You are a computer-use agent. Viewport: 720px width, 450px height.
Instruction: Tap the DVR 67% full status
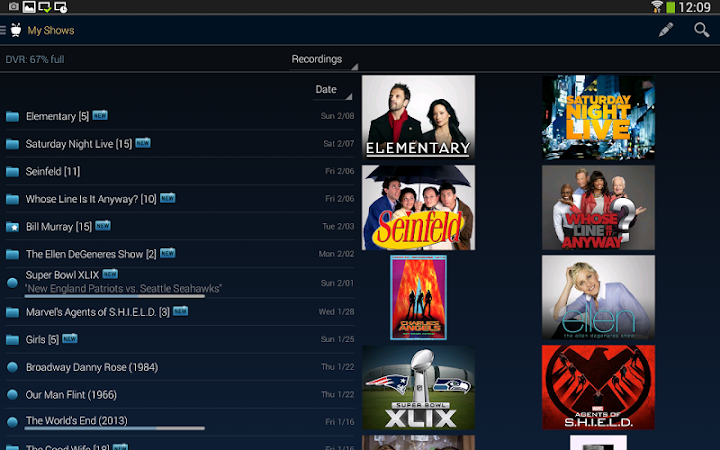coord(35,60)
